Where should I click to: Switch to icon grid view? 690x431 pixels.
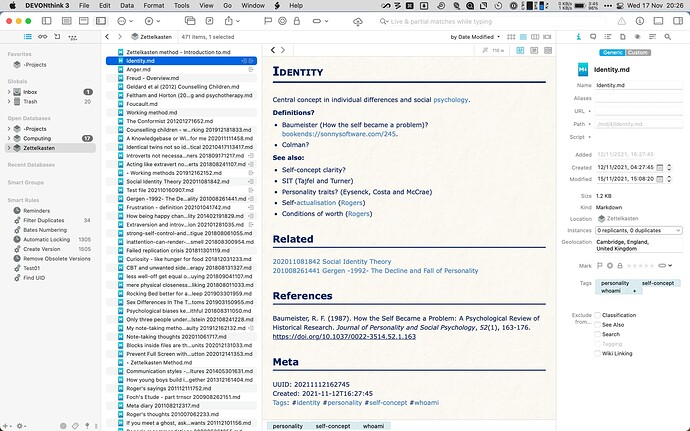tap(511, 37)
